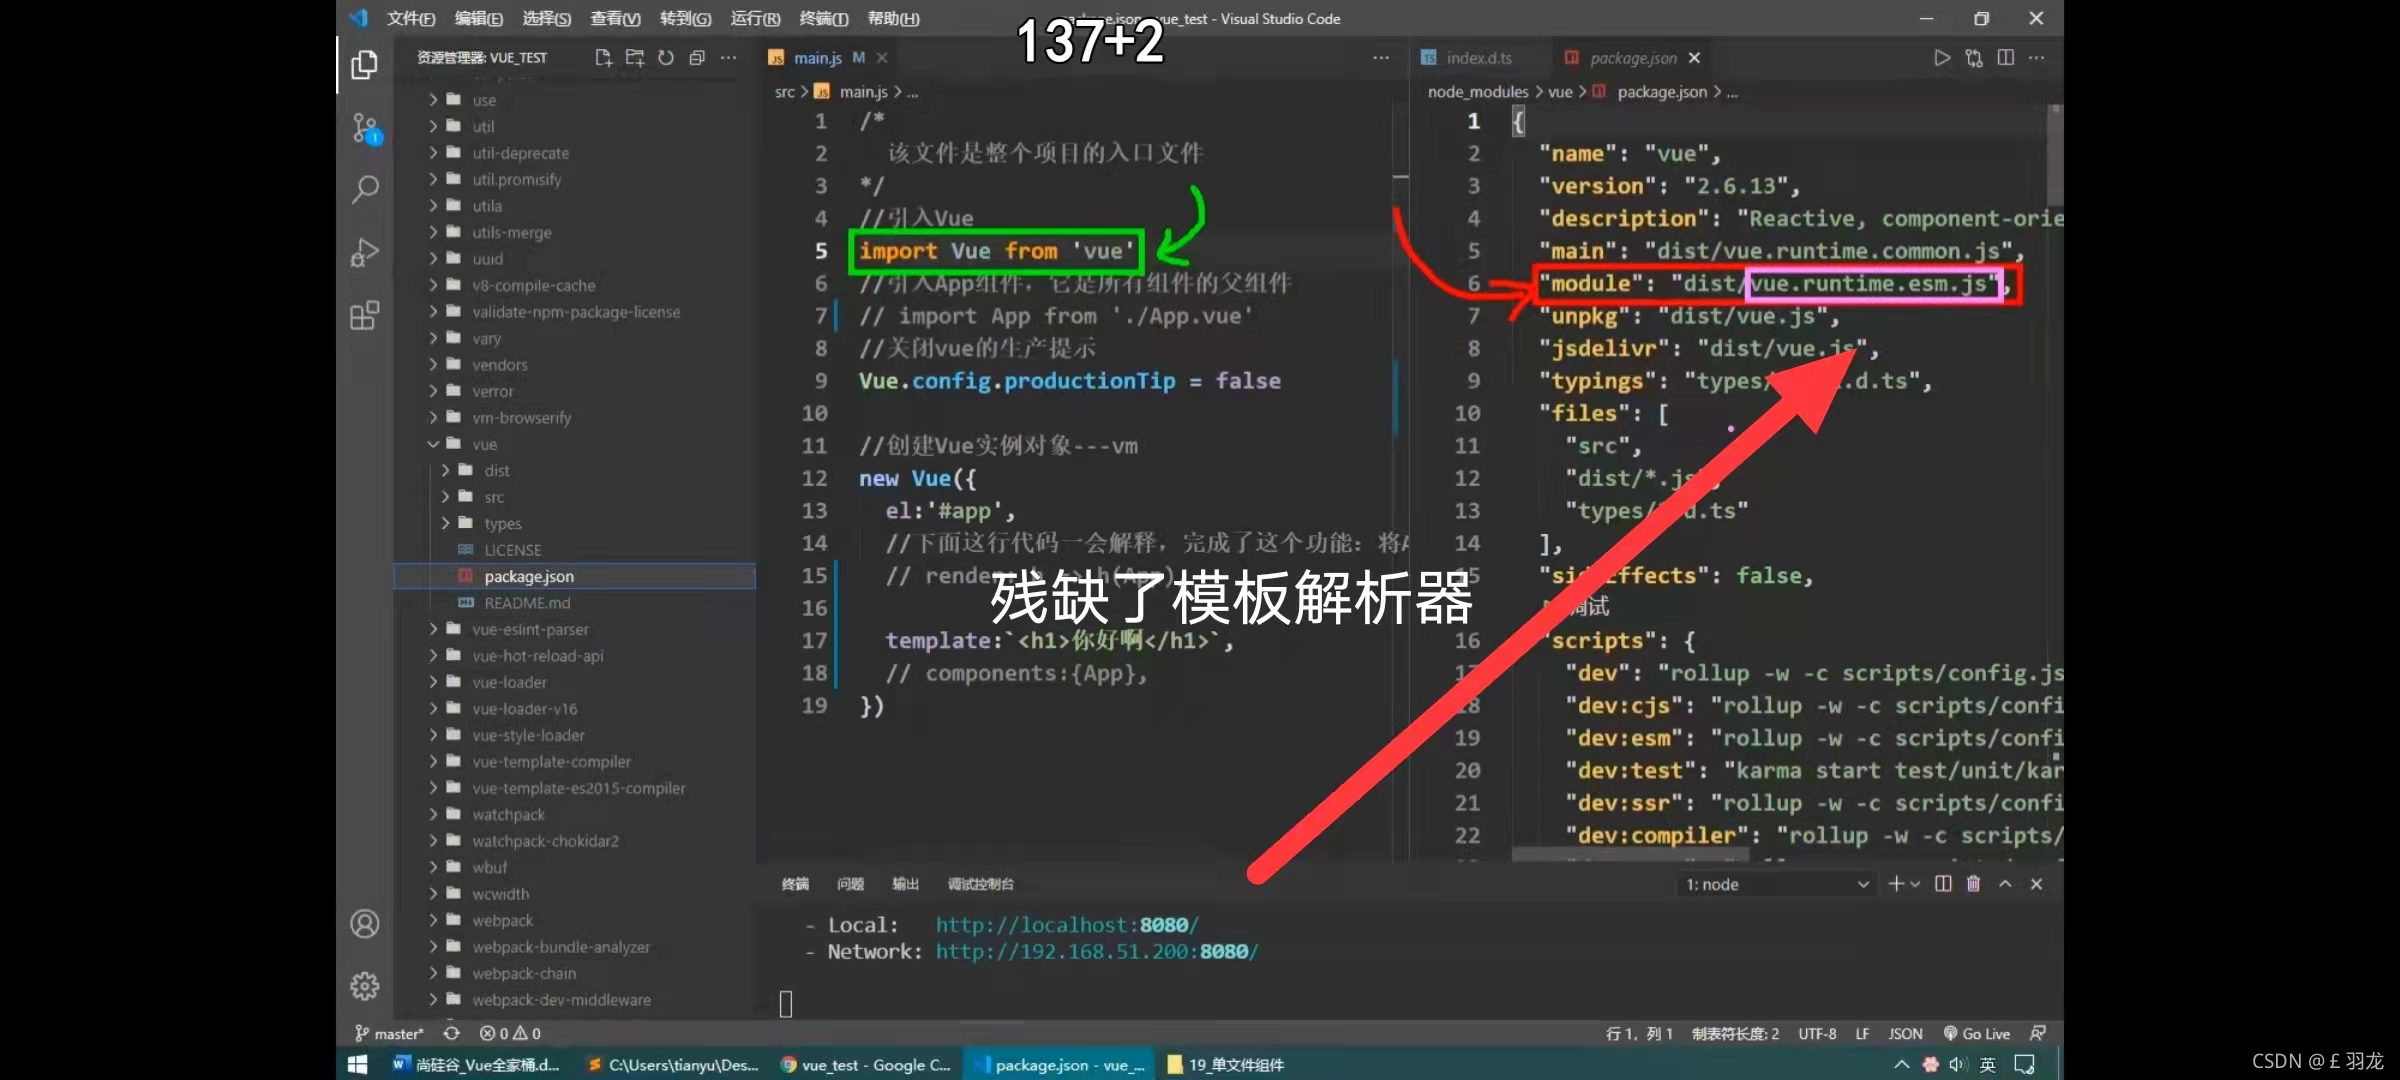This screenshot has height=1080, width=2400.
Task: Collapse all folders in the explorer
Action: (x=697, y=58)
